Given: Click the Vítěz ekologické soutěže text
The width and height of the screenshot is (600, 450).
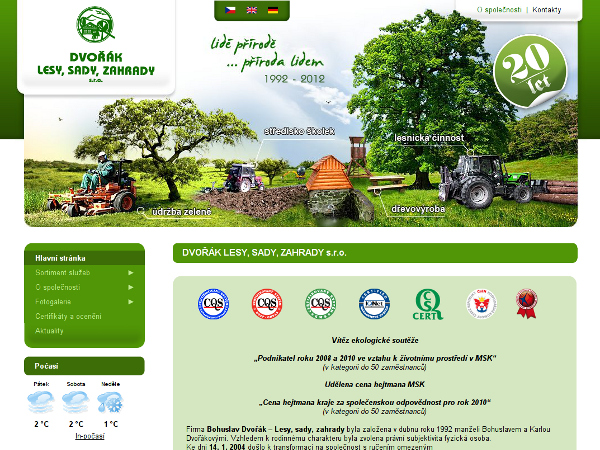Looking at the screenshot, I should [x=375, y=340].
